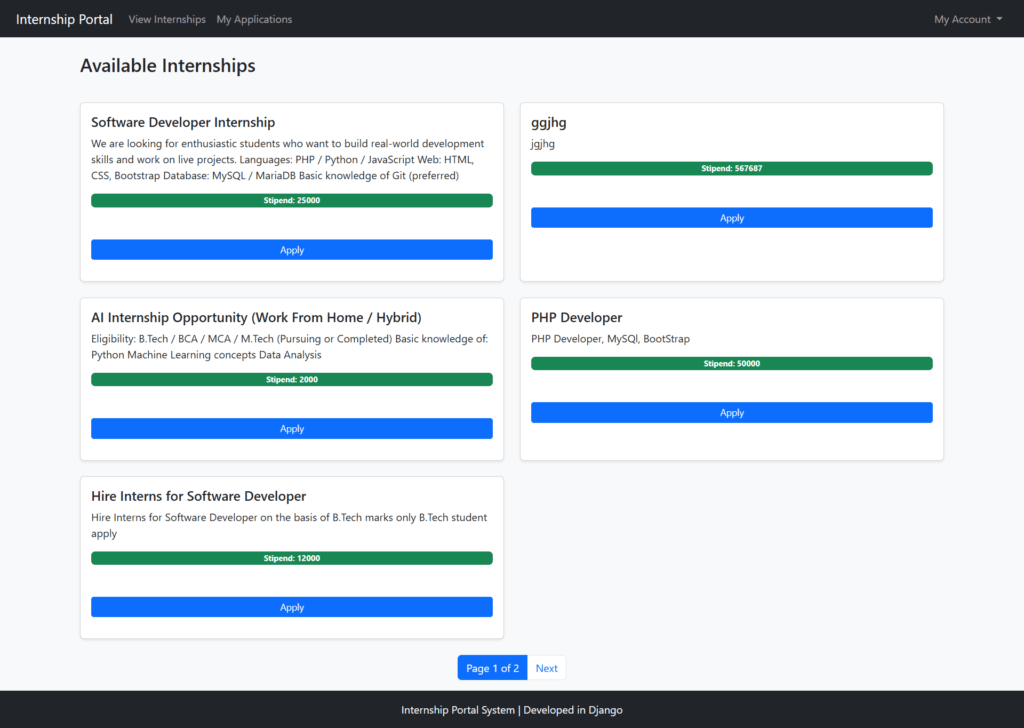
Task: Click the Stipend: 50000 badge
Action: point(731,363)
